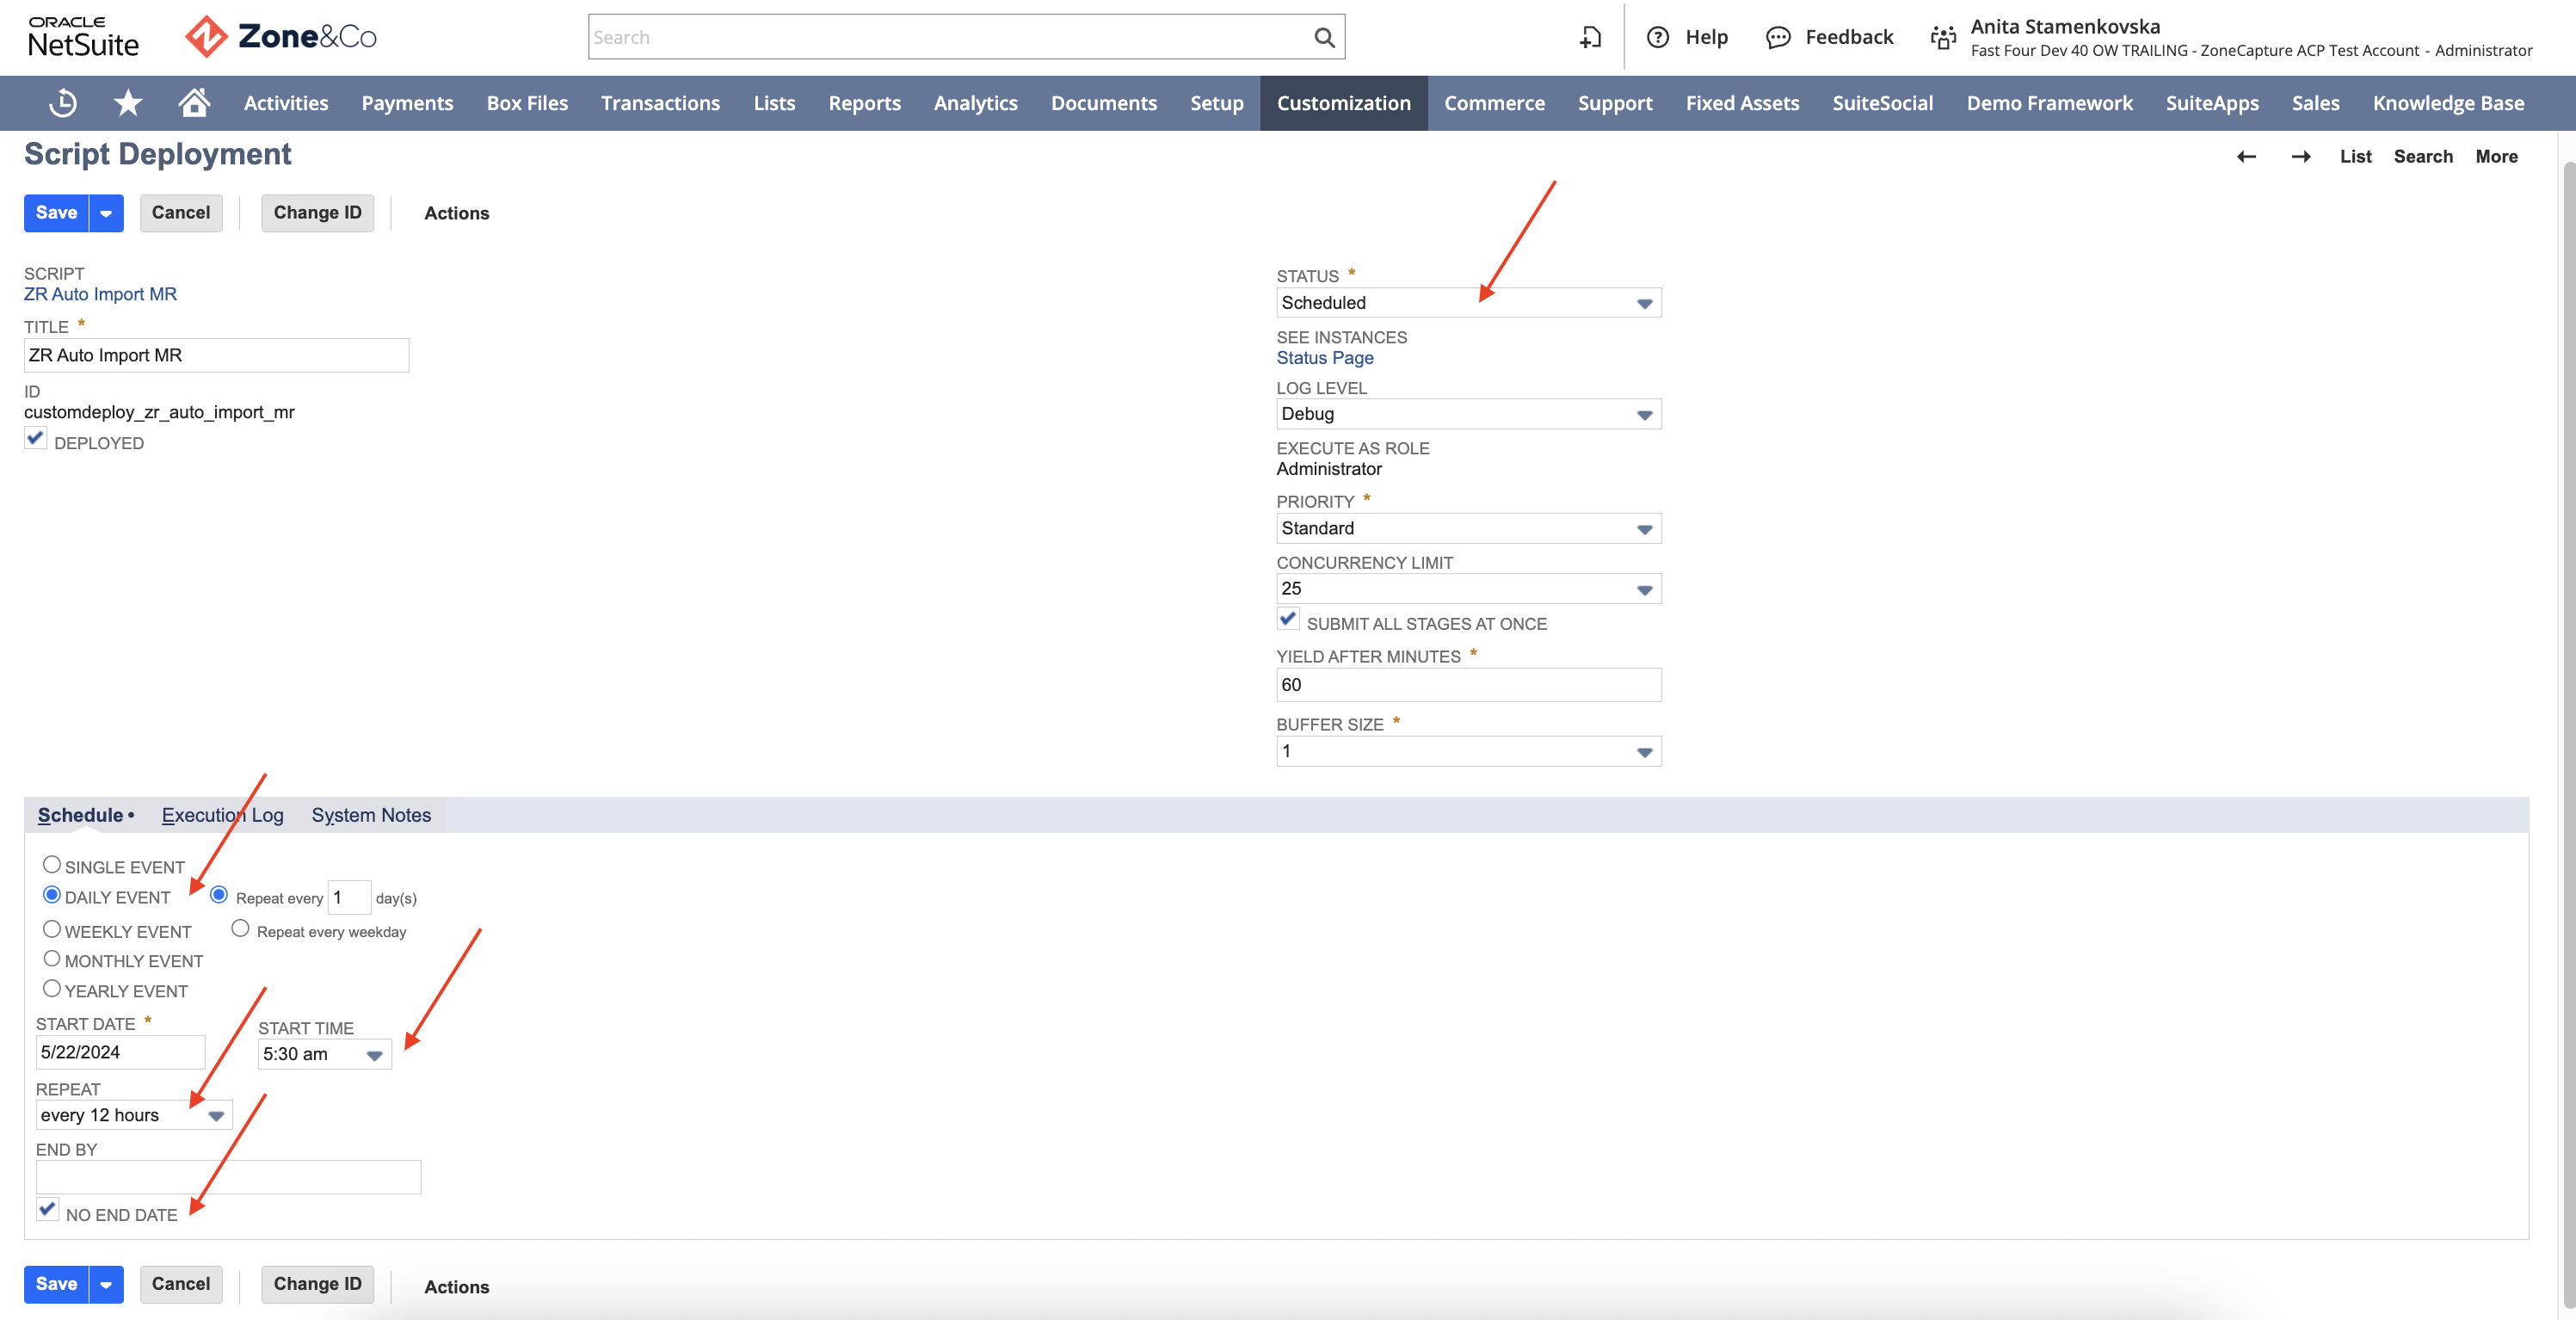Open the create new page icon
Image resolution: width=2576 pixels, height=1320 pixels.
tap(1590, 37)
